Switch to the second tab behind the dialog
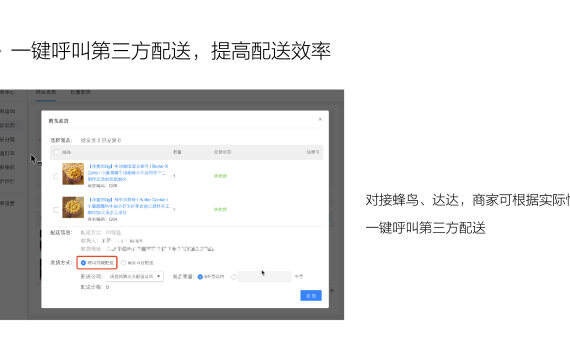 (80, 92)
